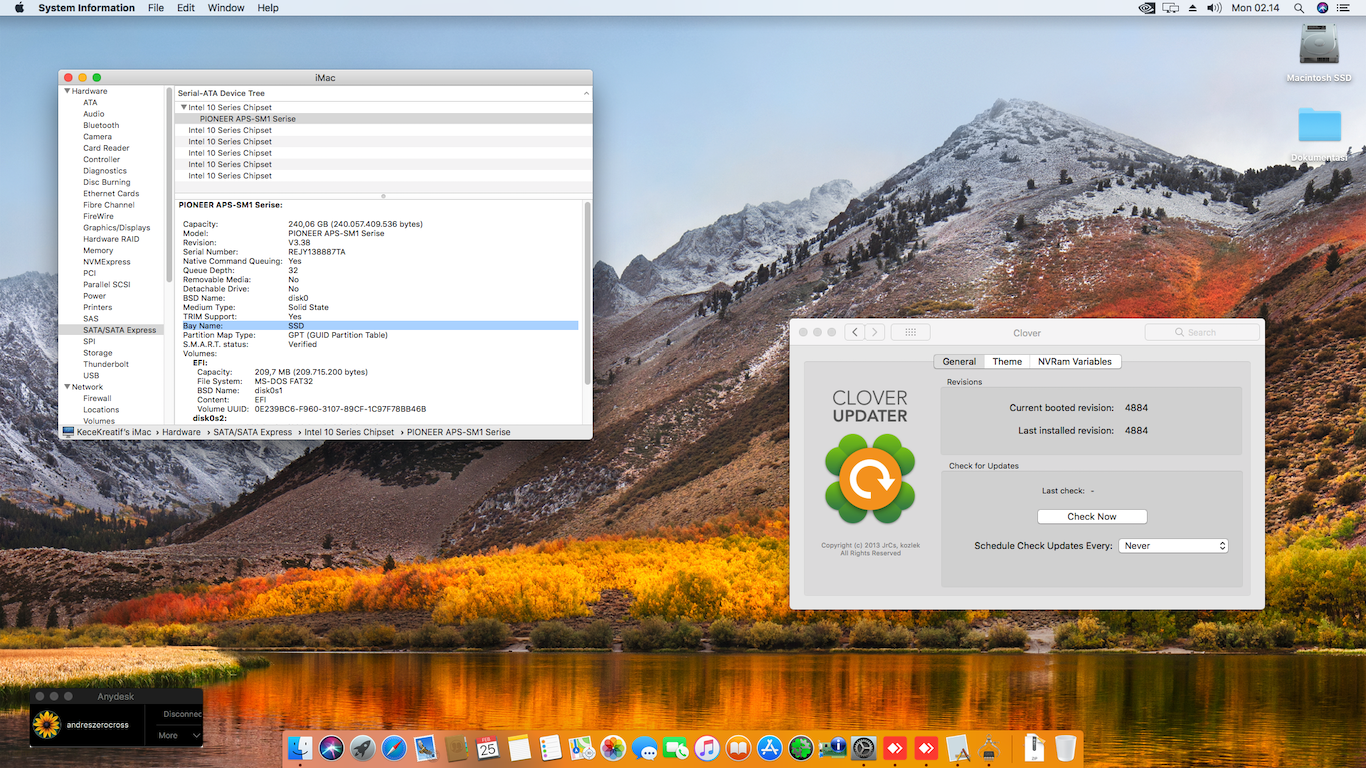Click SATA/SATA Express in path bar
Image resolution: width=1366 pixels, height=768 pixels.
tap(253, 432)
